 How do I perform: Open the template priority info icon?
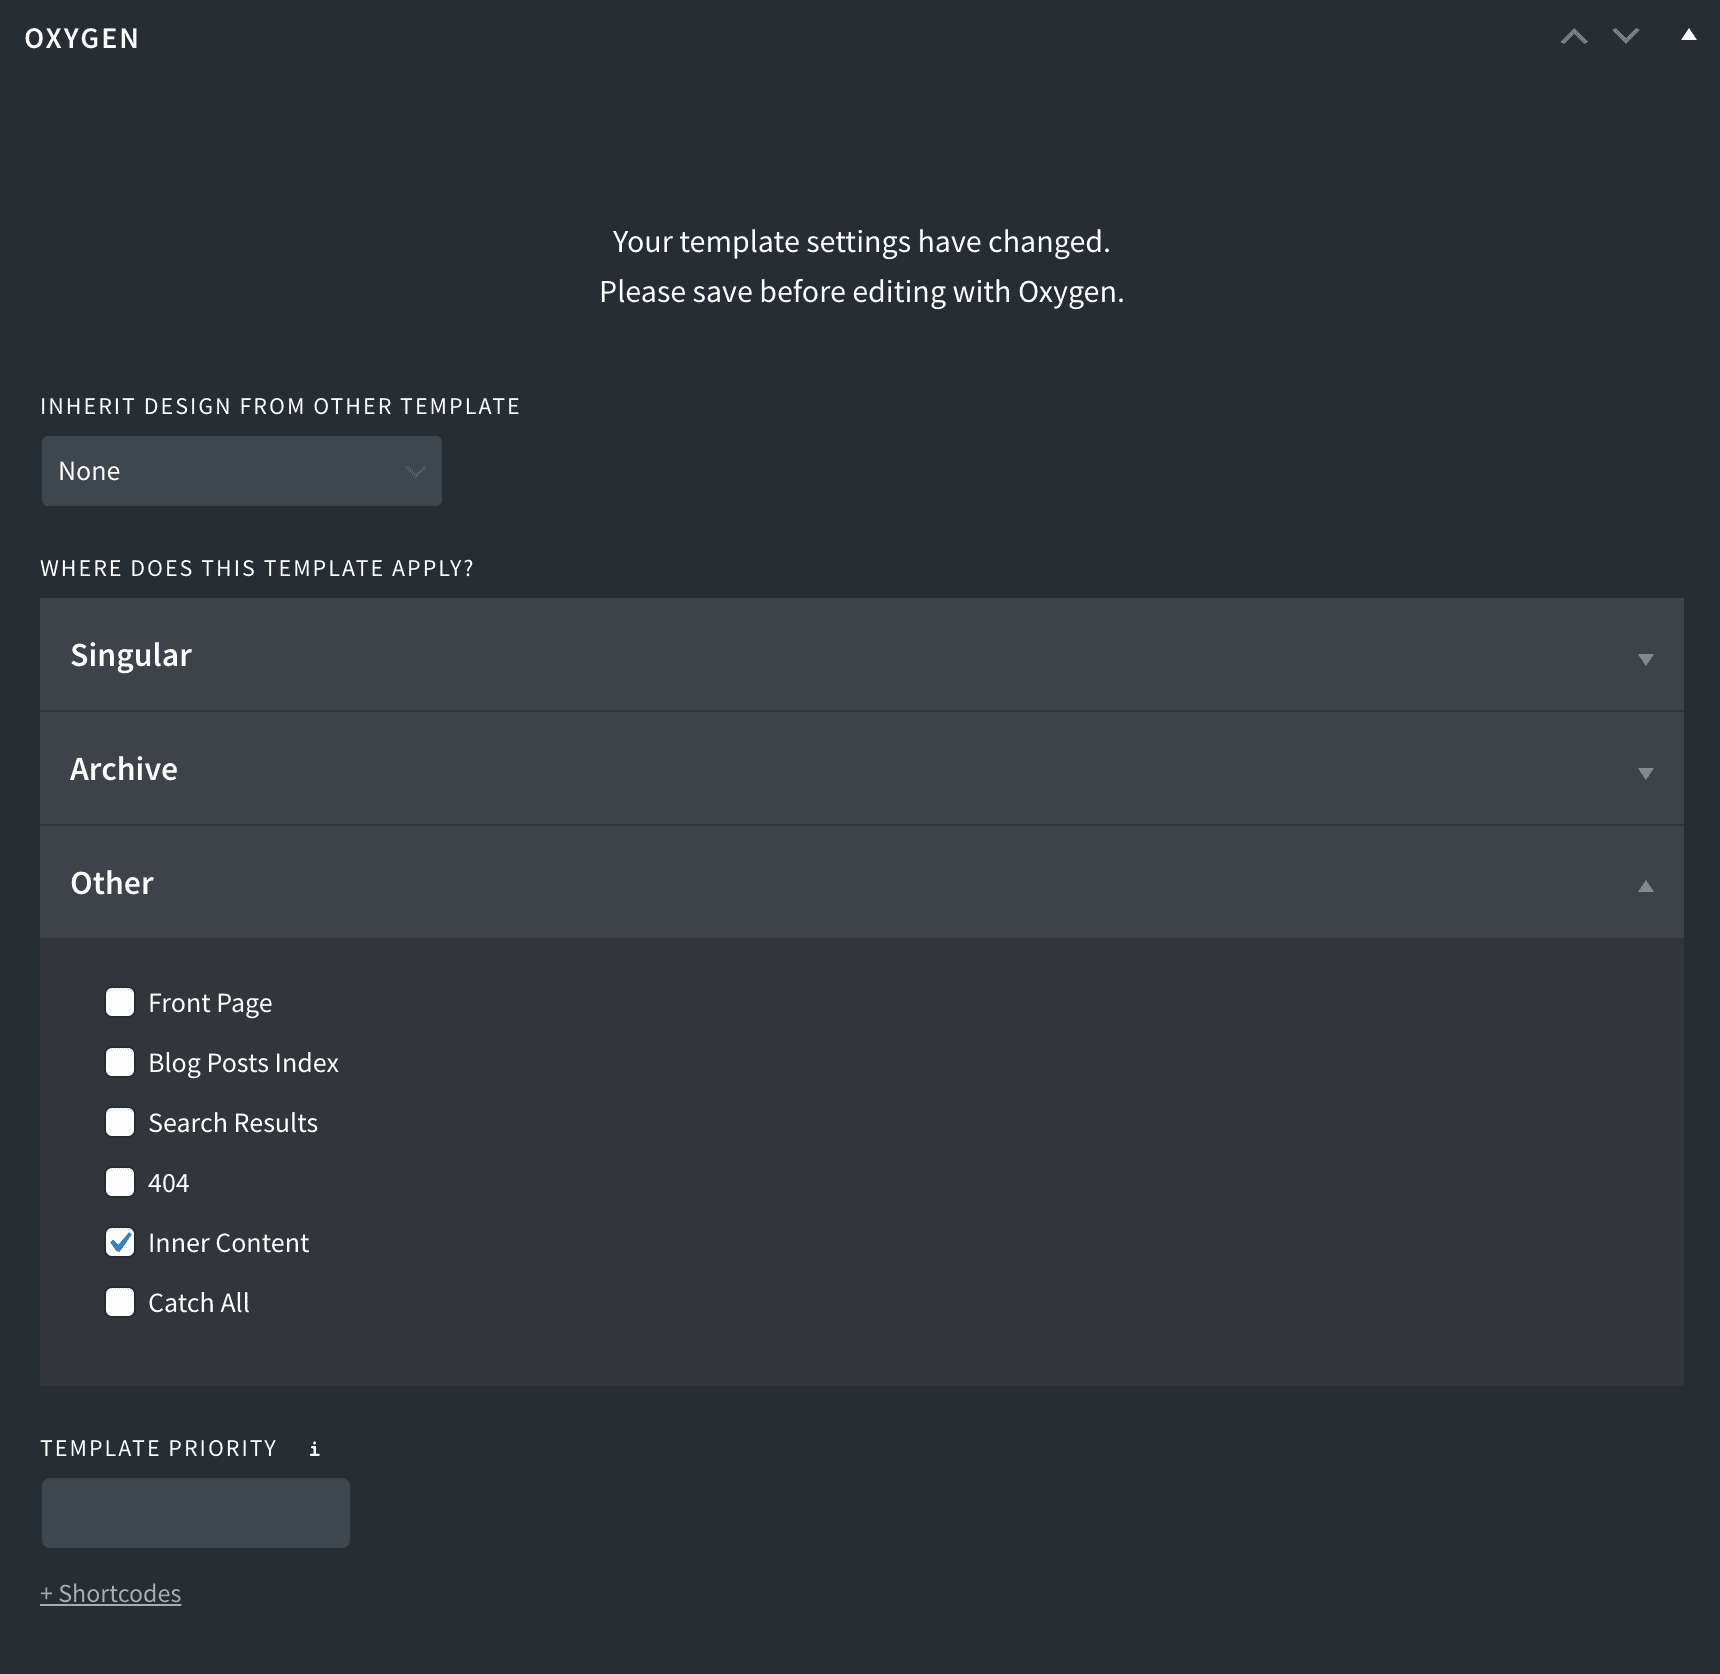[314, 1449]
